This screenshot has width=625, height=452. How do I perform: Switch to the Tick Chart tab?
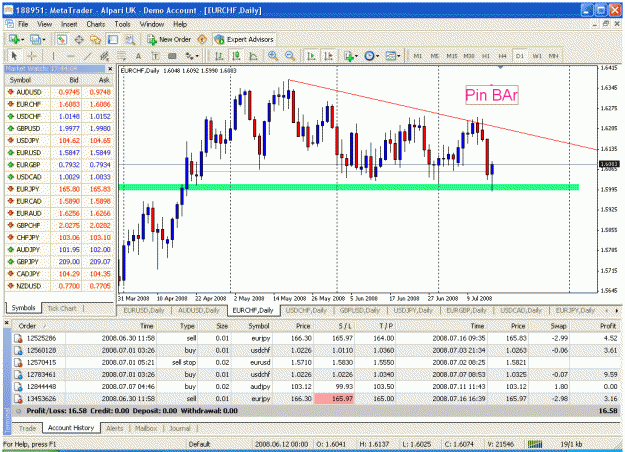tap(62, 308)
